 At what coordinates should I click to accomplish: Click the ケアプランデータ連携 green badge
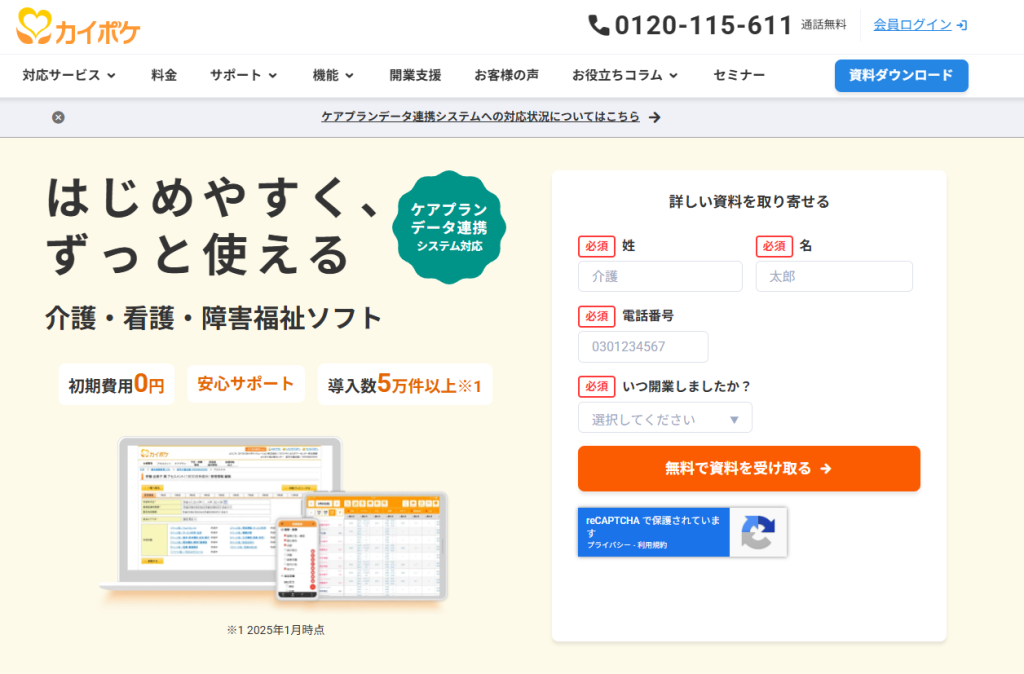click(449, 227)
